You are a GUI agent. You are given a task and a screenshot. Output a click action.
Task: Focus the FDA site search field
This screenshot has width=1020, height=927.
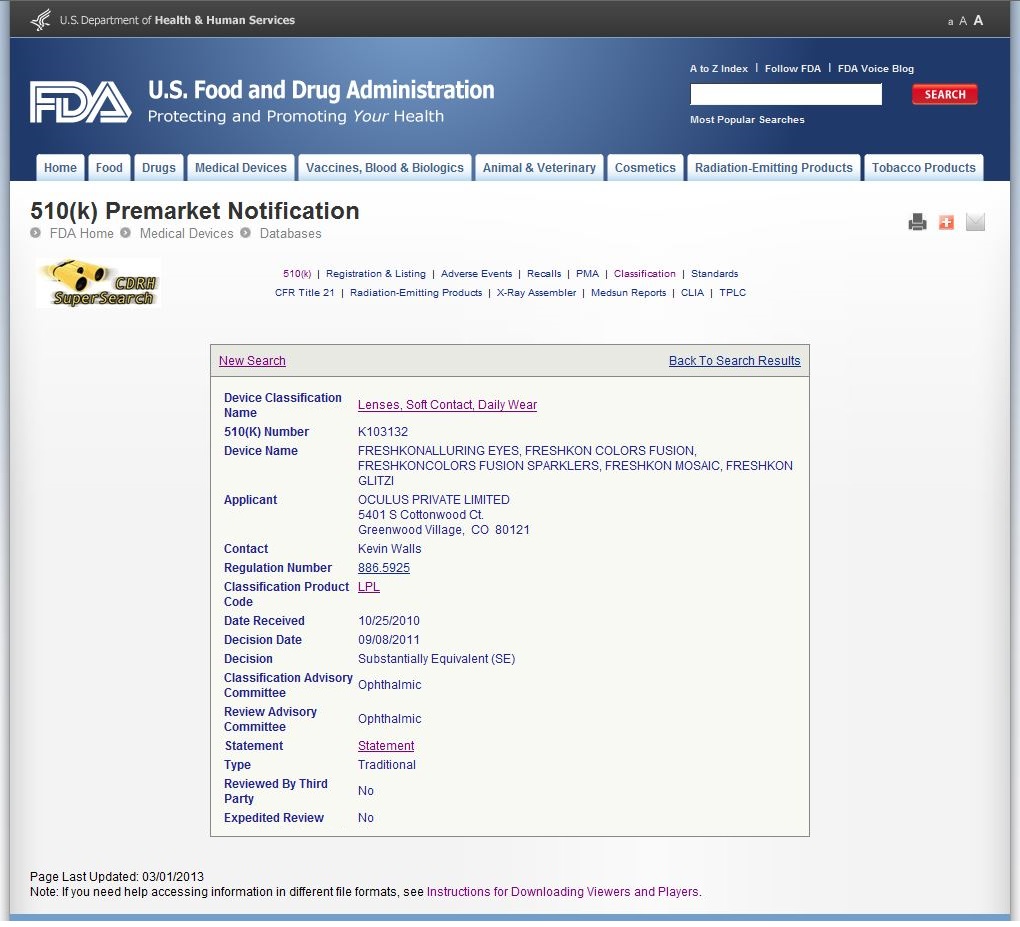tap(786, 94)
